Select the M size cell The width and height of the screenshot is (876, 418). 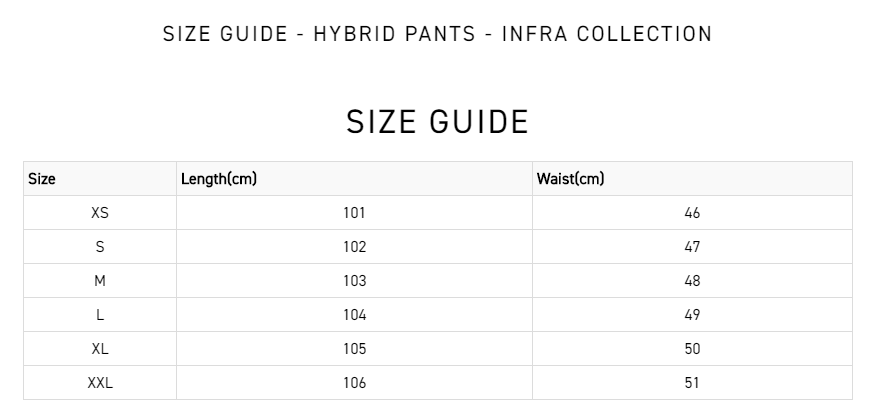point(100,281)
